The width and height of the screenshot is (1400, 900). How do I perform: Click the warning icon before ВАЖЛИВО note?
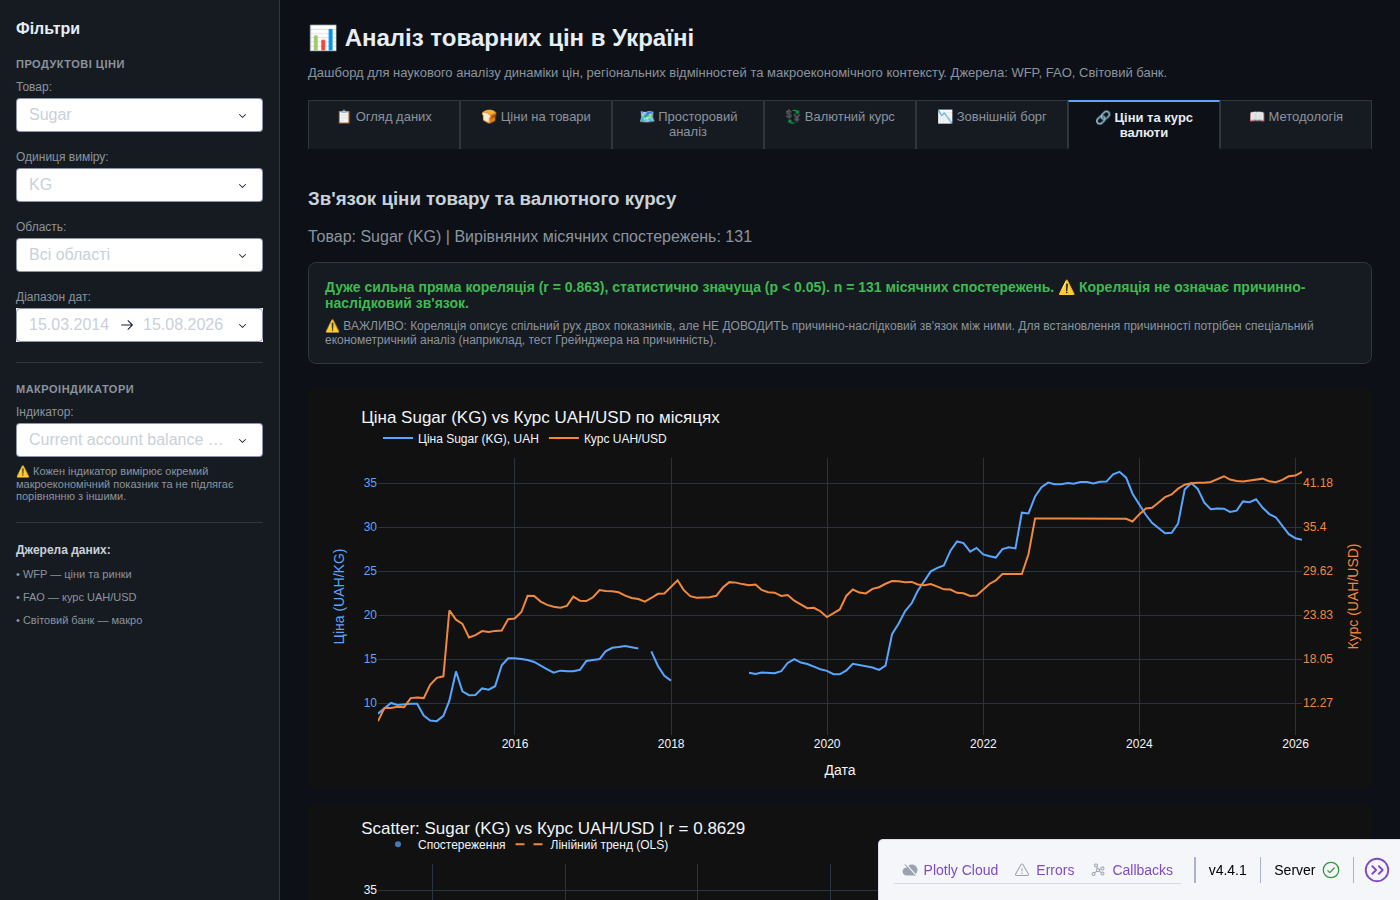pos(332,326)
